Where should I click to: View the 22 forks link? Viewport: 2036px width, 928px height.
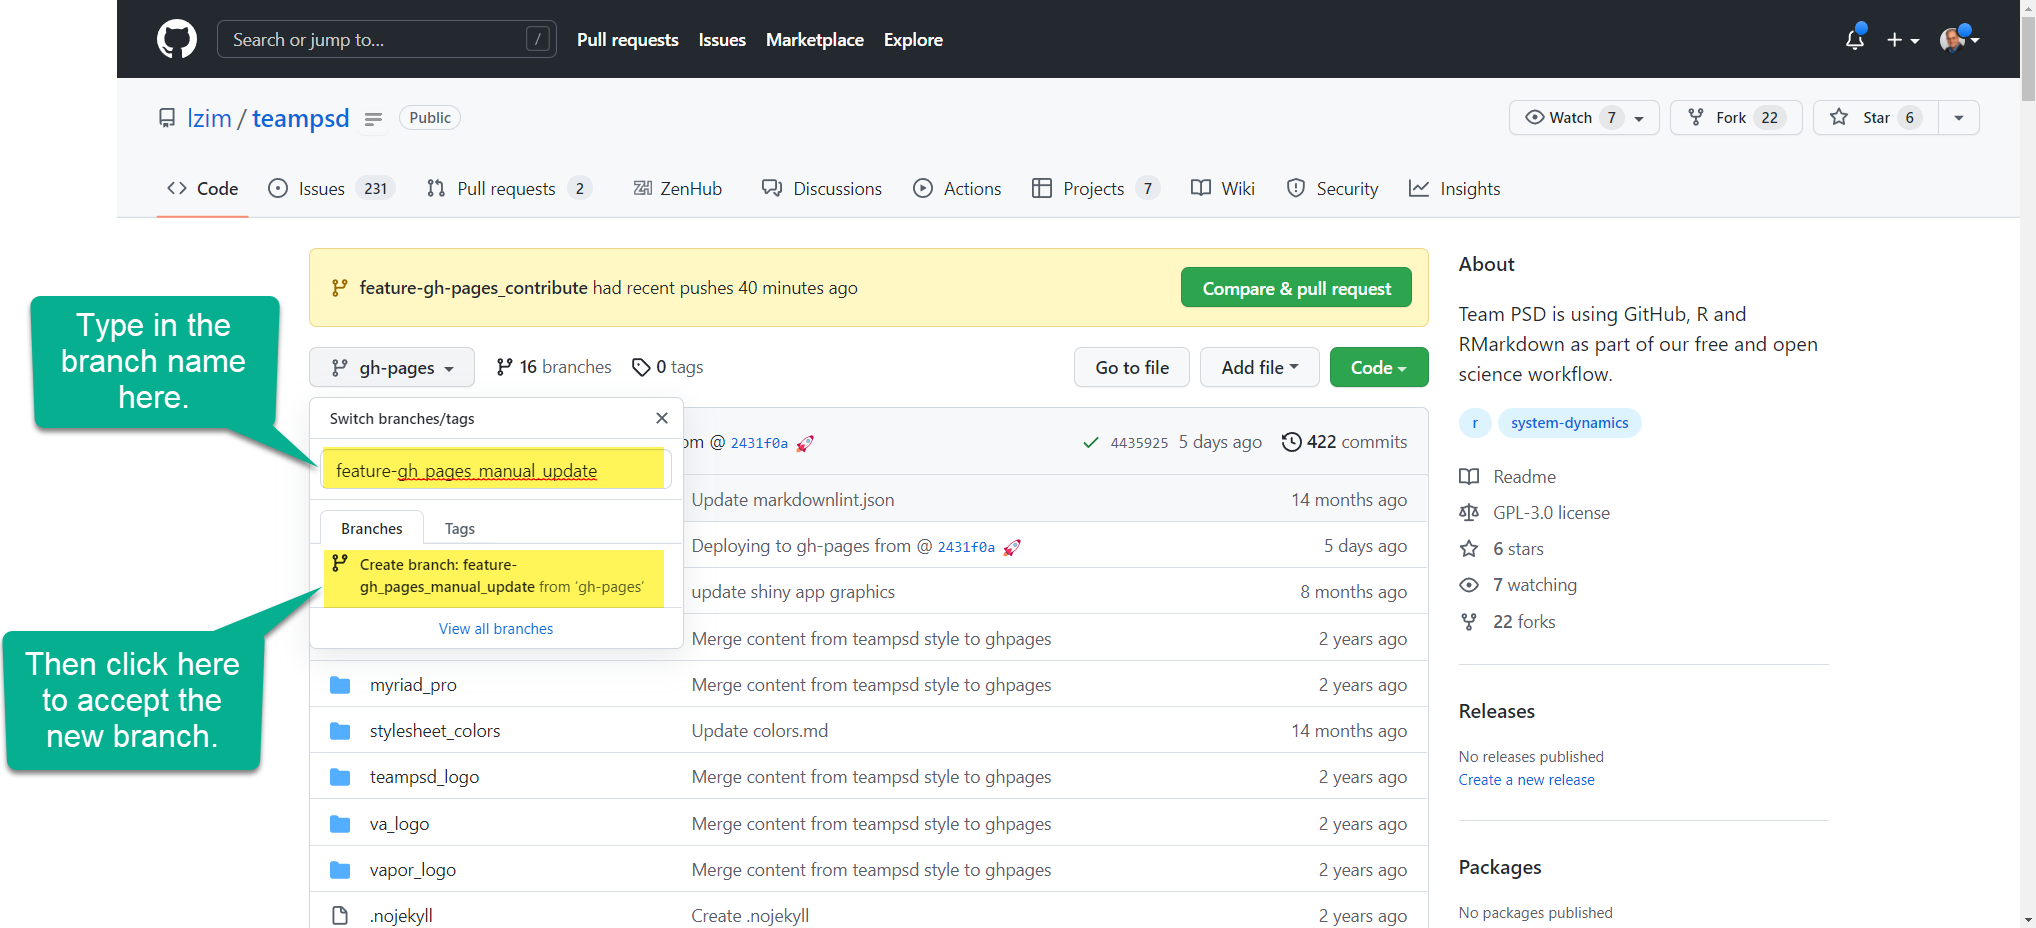pos(1508,622)
